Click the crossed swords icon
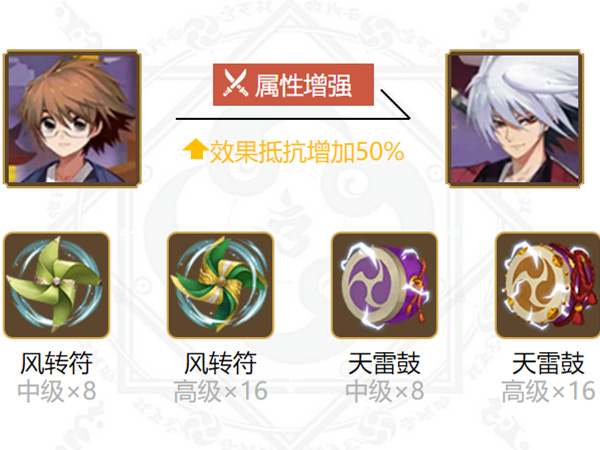 [x=235, y=83]
